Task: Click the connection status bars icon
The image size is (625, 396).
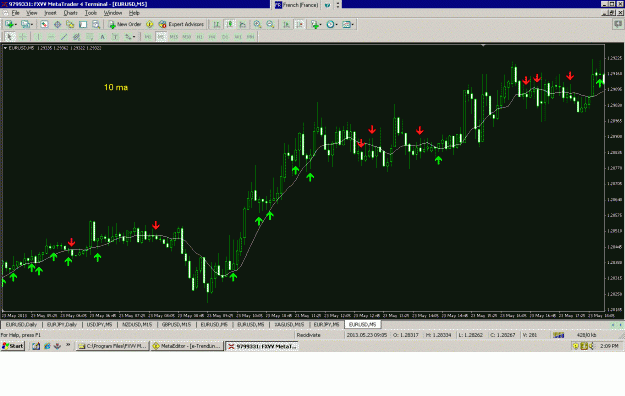Action: click(x=559, y=335)
